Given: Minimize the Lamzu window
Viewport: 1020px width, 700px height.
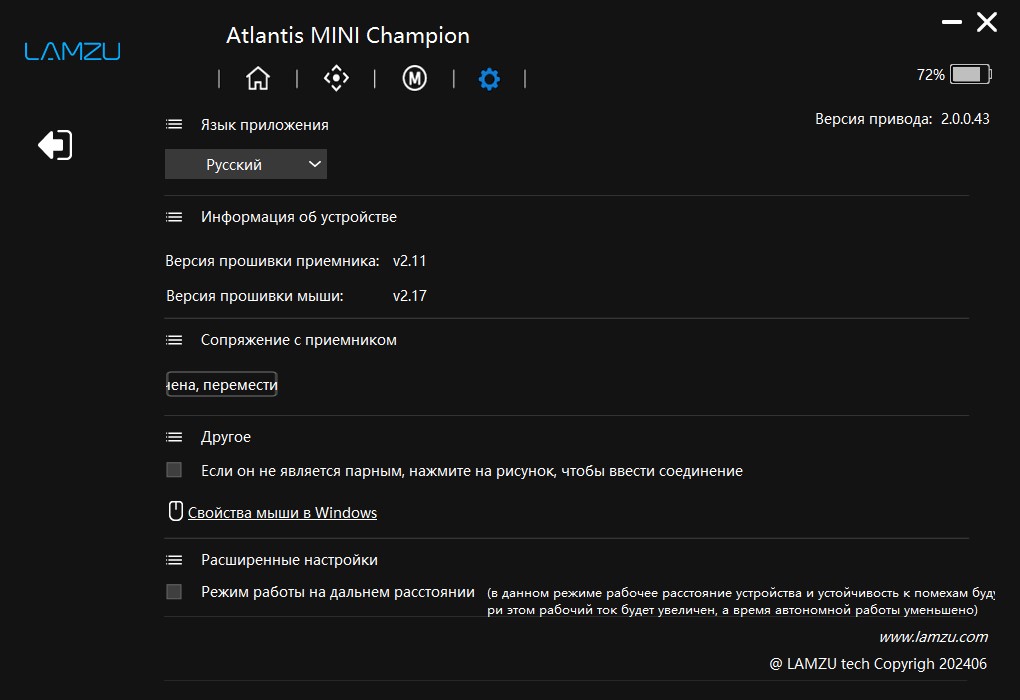Looking at the screenshot, I should pyautogui.click(x=952, y=22).
